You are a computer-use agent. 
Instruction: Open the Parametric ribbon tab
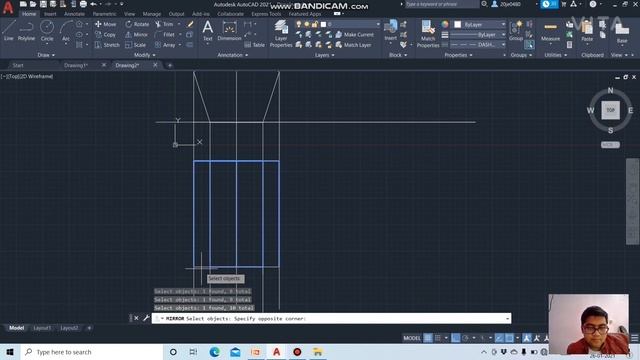coord(104,14)
